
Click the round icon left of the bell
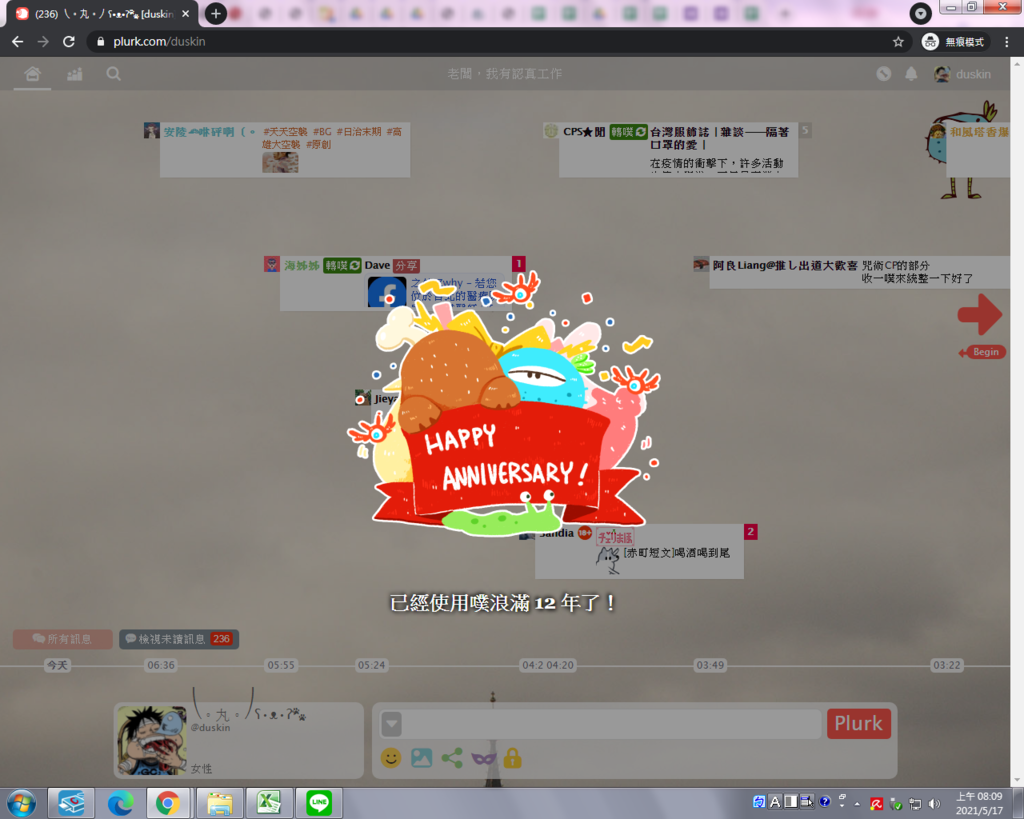point(884,74)
